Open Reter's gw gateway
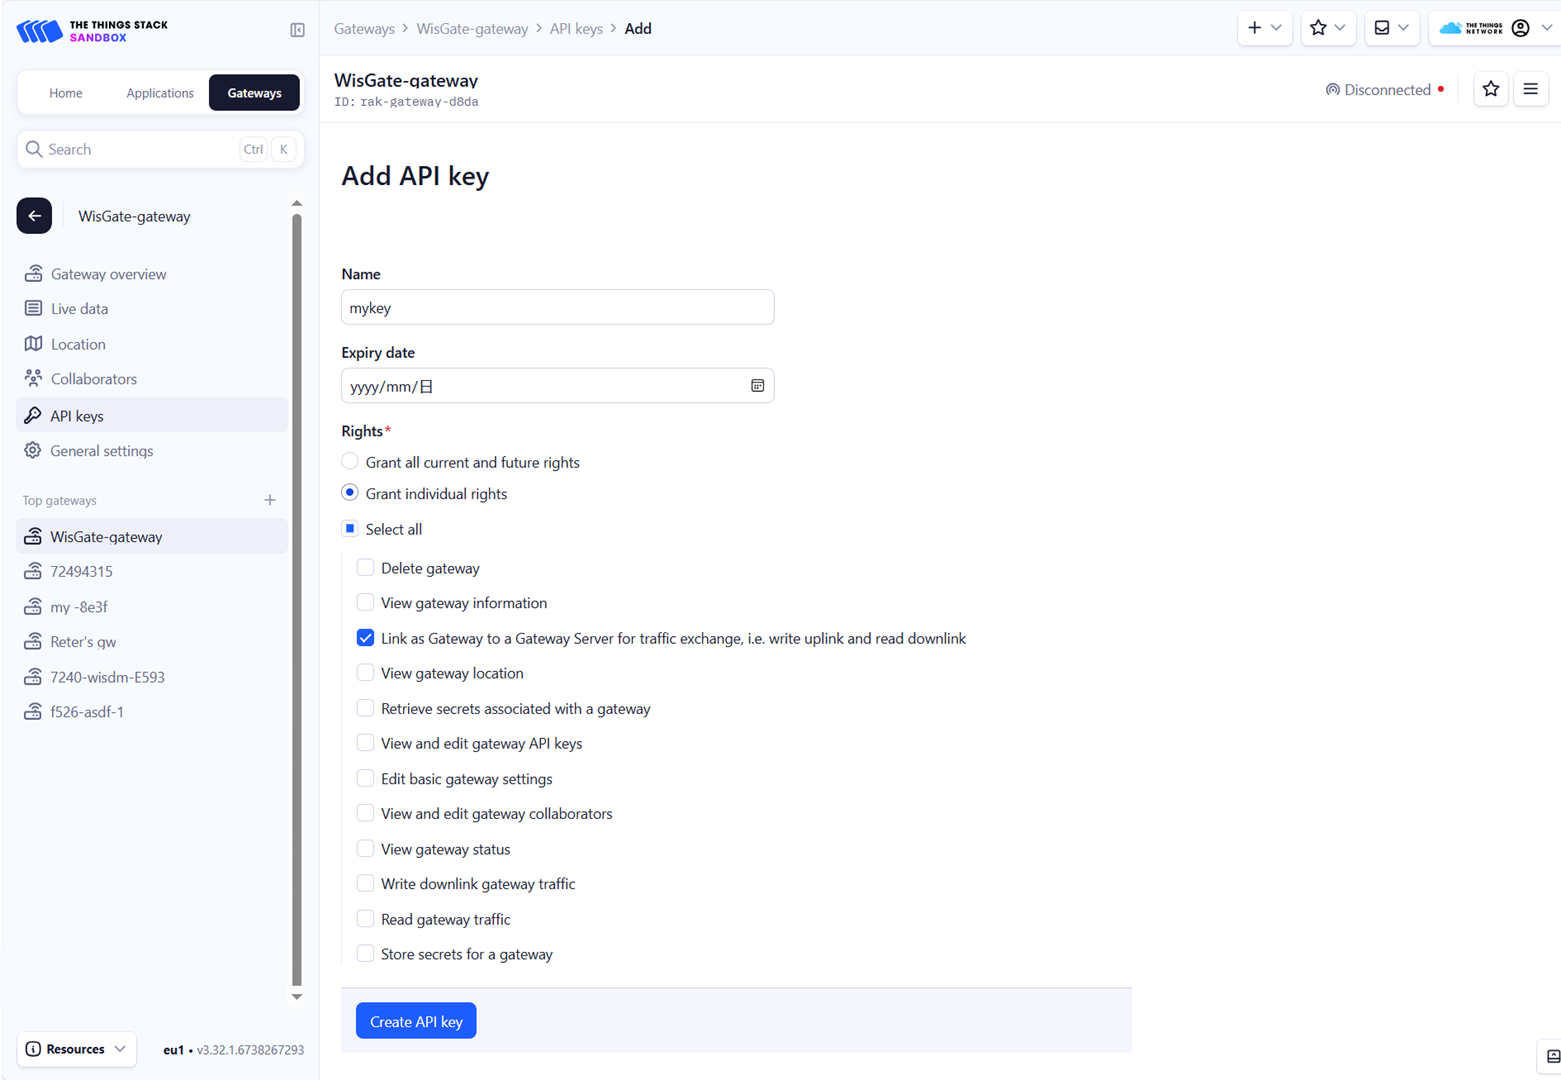The height and width of the screenshot is (1080, 1561). pos(152,642)
